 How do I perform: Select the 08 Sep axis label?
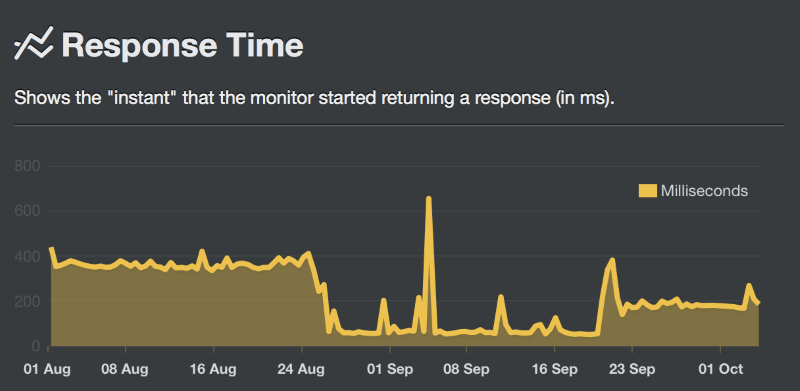click(466, 369)
